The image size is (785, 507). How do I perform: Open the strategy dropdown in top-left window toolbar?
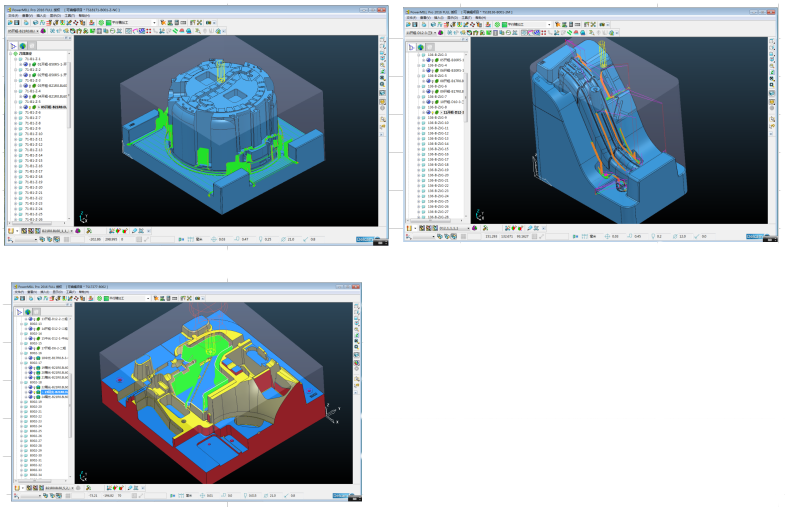(153, 22)
